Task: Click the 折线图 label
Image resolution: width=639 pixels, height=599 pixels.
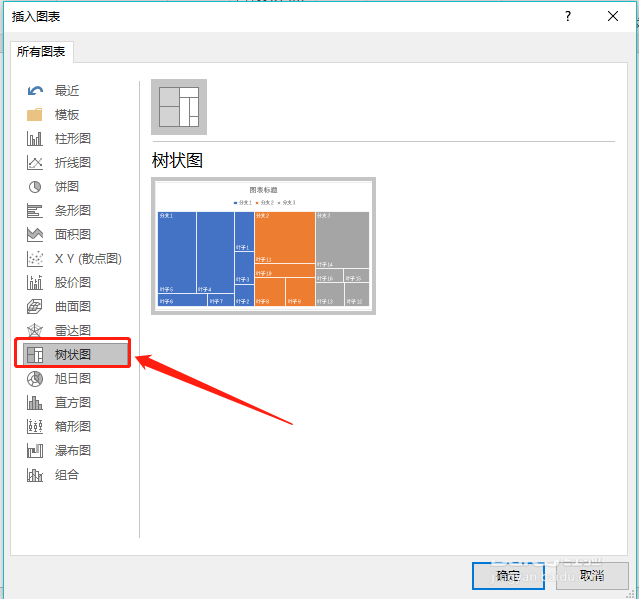Action: point(73,163)
